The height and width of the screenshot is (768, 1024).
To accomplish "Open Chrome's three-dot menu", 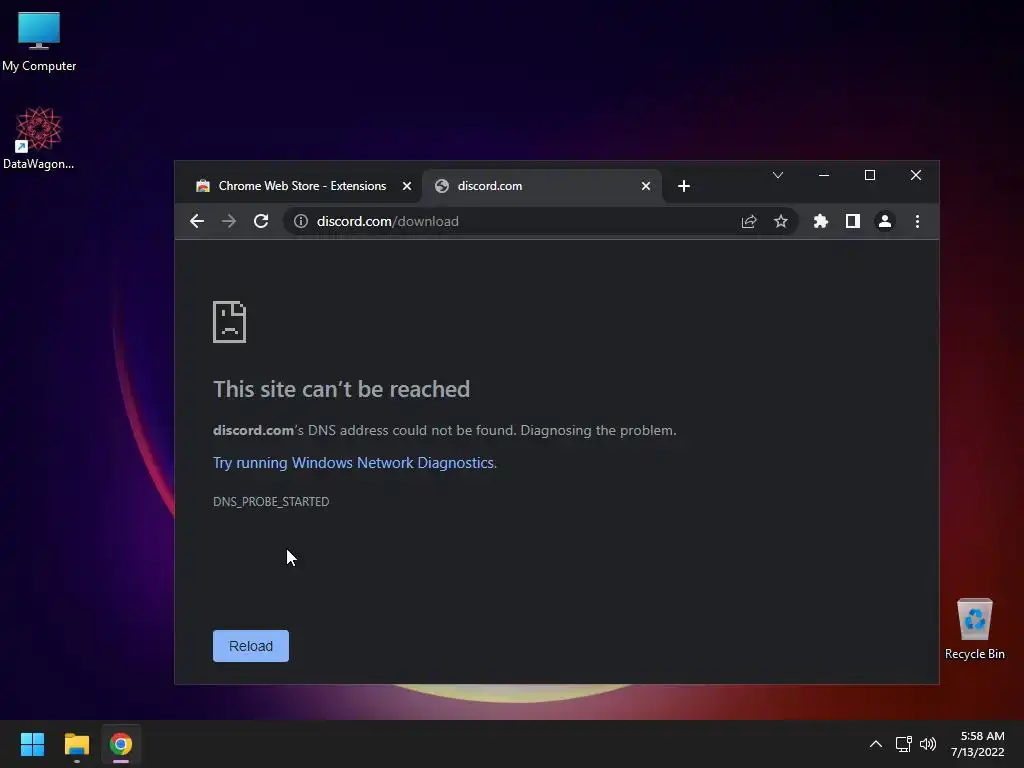I will (918, 221).
